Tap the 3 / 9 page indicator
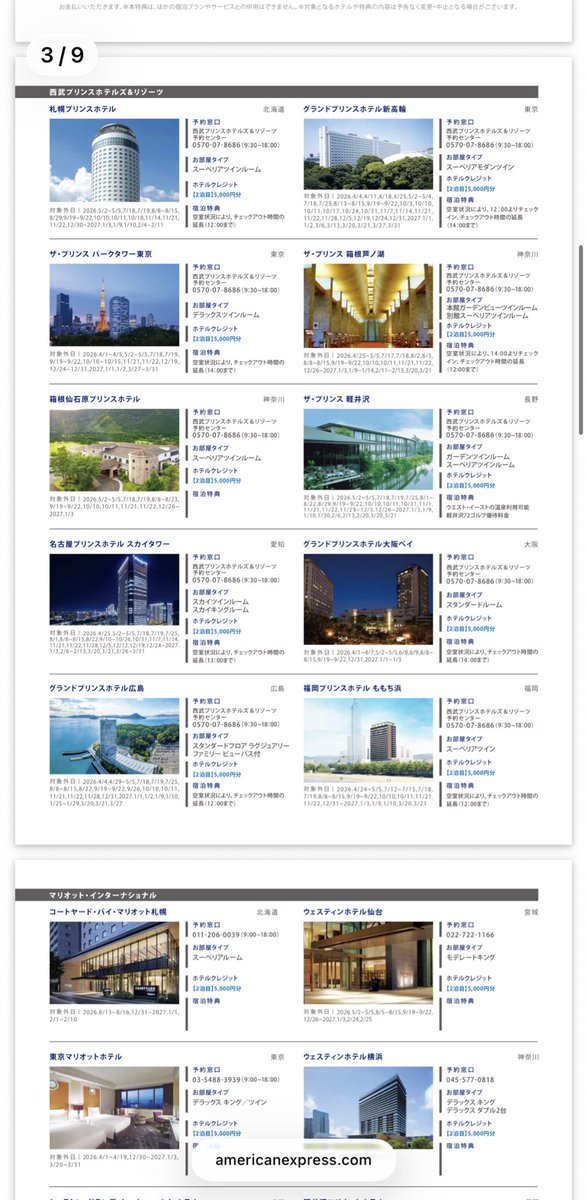 pyautogui.click(x=62, y=55)
